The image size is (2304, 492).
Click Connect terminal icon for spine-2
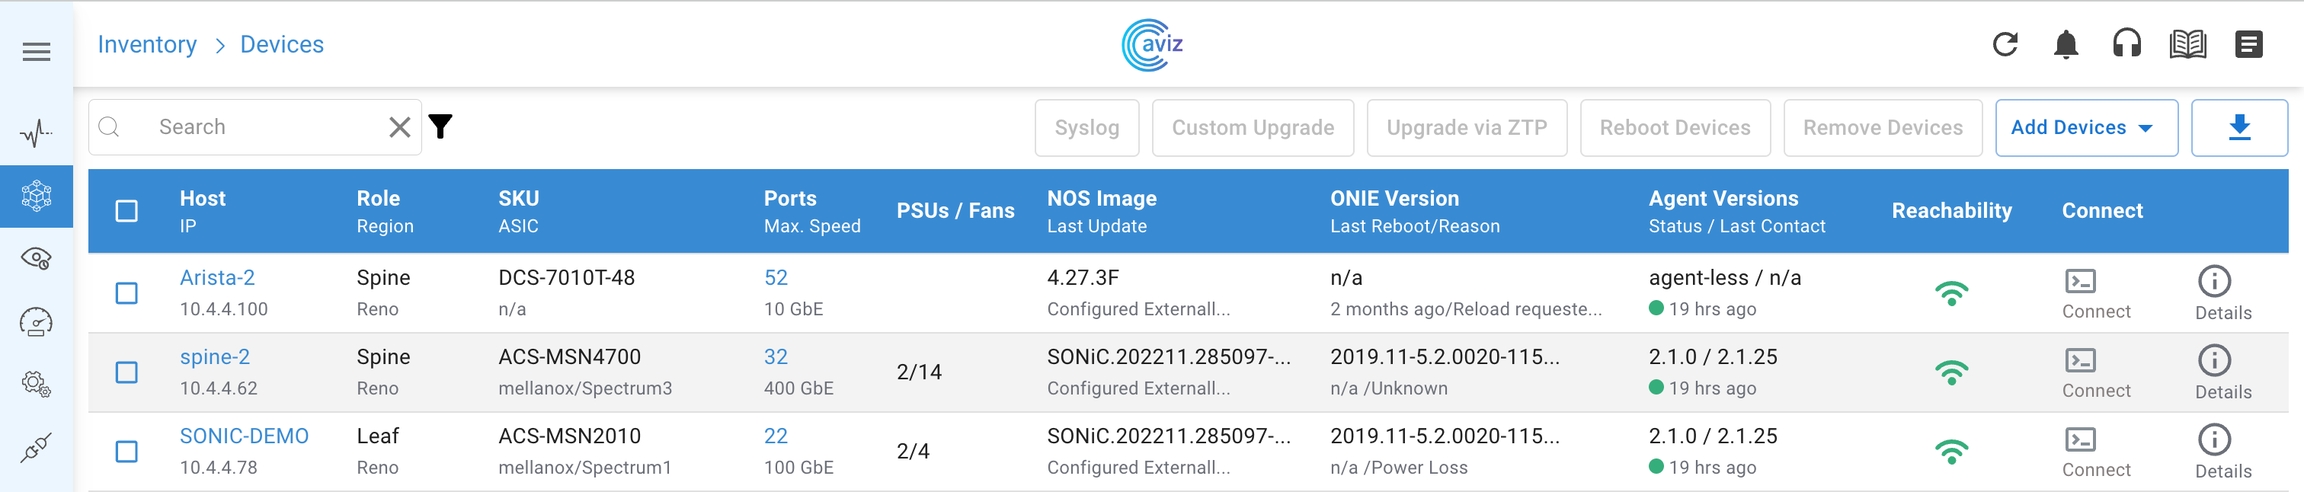click(2080, 361)
